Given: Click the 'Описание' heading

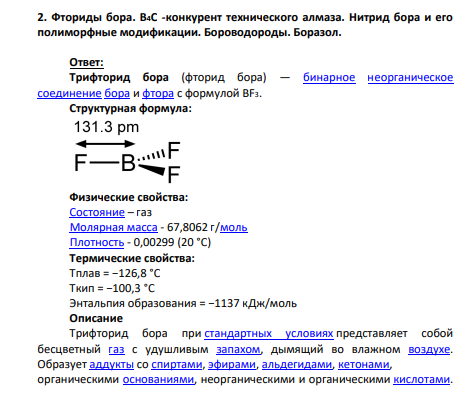Looking at the screenshot, I should 96,318.
